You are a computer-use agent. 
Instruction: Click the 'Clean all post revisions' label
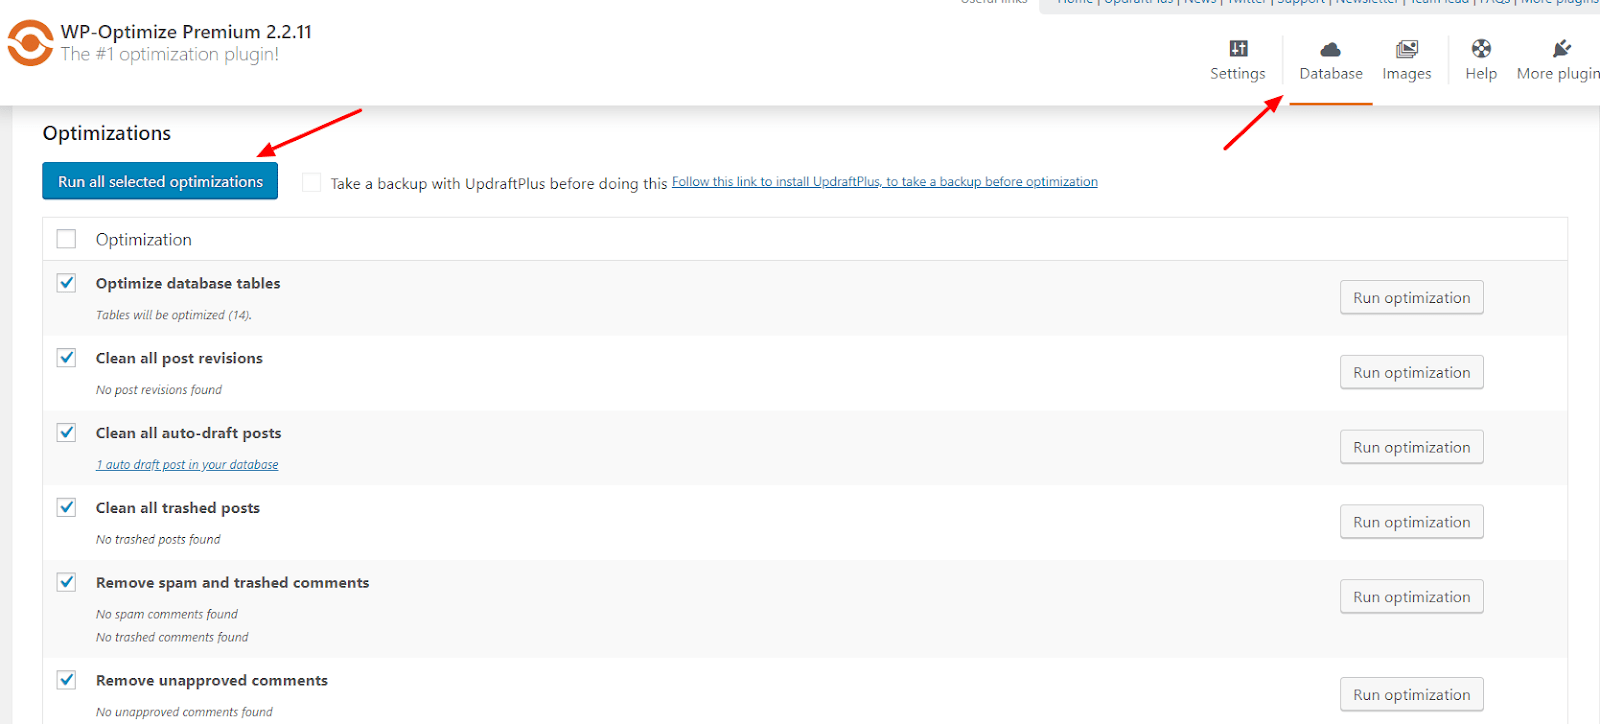pos(179,358)
